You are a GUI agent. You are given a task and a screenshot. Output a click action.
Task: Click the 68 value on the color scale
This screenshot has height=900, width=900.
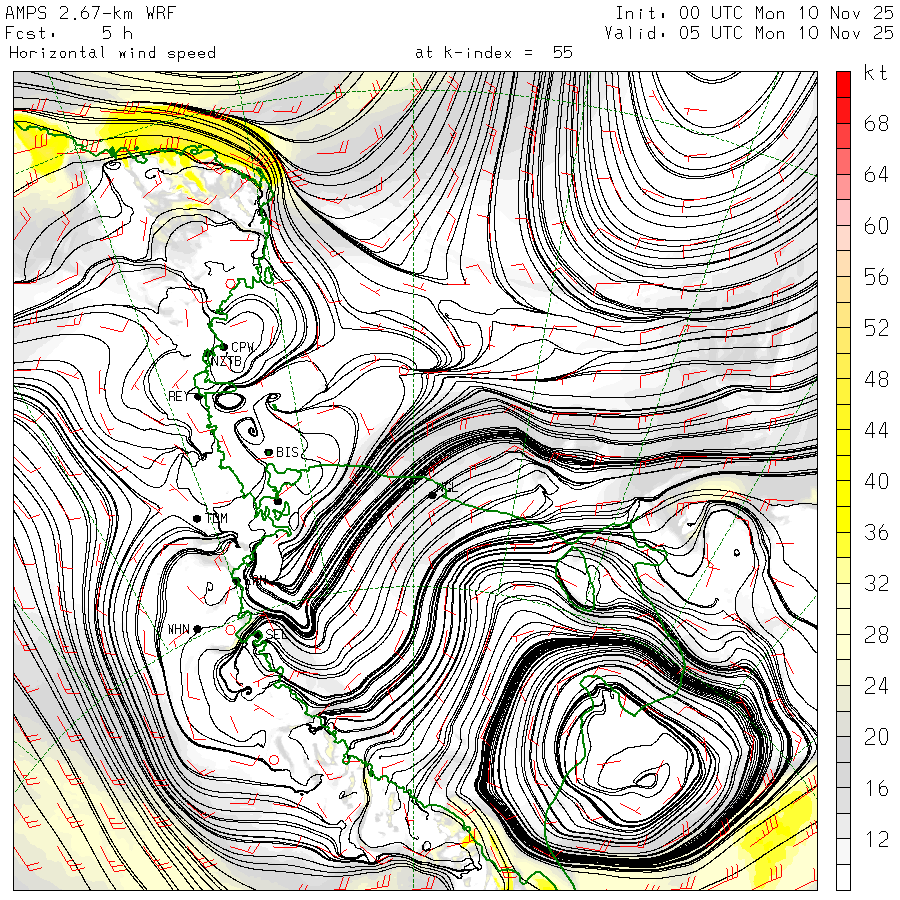pyautogui.click(x=876, y=123)
